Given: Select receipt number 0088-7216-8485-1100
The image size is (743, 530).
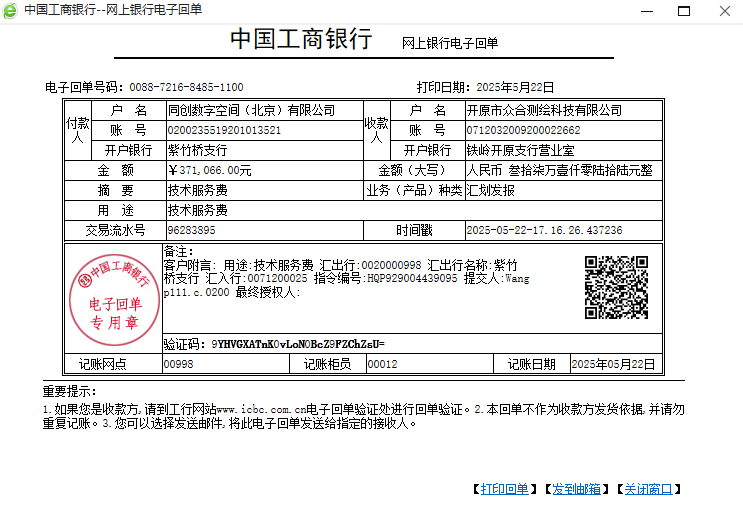Looking at the screenshot, I should (x=186, y=87).
